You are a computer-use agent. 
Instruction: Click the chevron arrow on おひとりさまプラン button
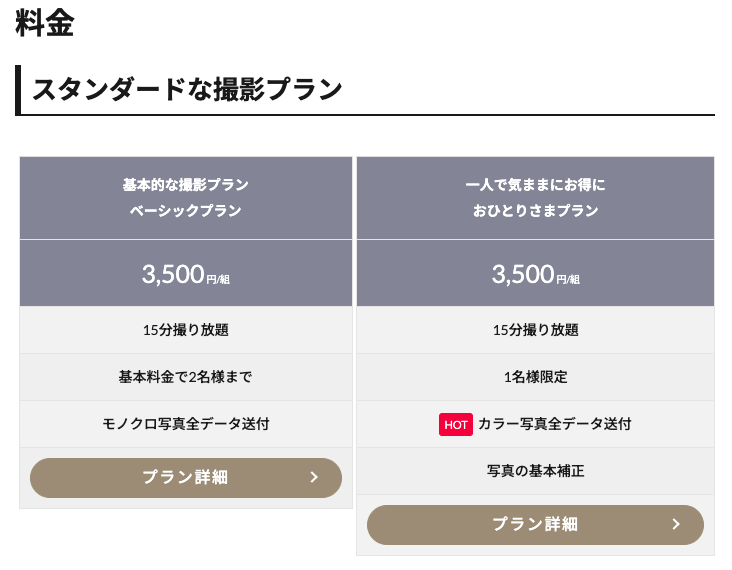[676, 524]
